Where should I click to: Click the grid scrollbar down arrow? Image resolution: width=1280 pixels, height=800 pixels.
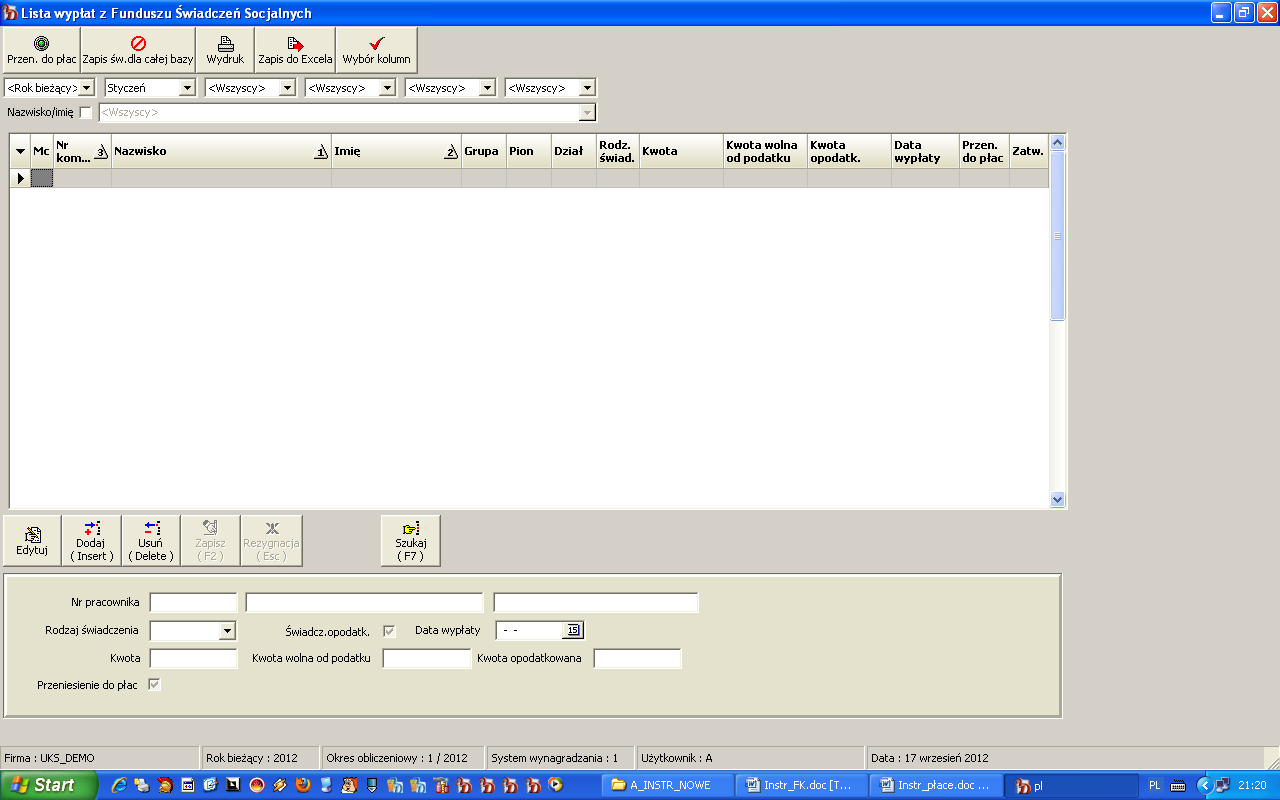coord(1058,498)
